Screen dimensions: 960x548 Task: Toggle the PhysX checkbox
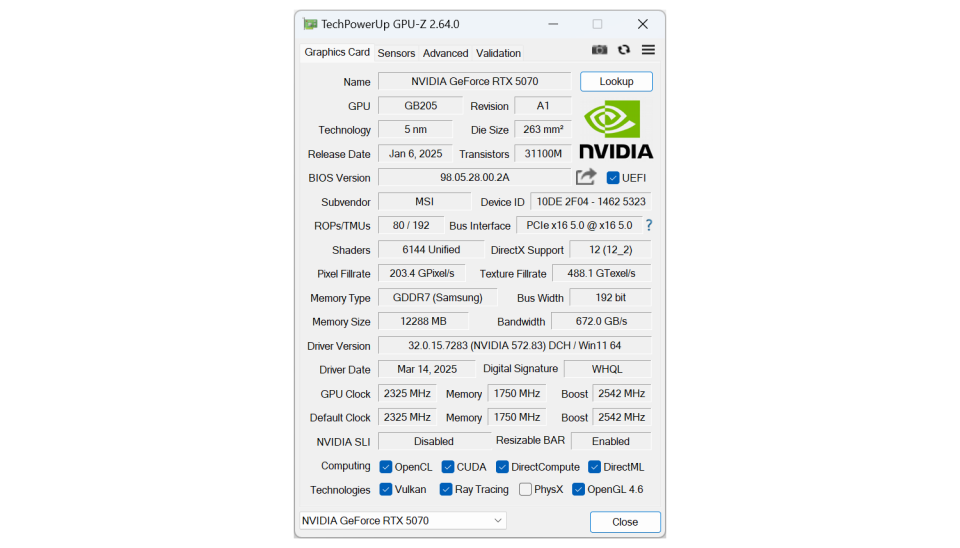point(525,489)
